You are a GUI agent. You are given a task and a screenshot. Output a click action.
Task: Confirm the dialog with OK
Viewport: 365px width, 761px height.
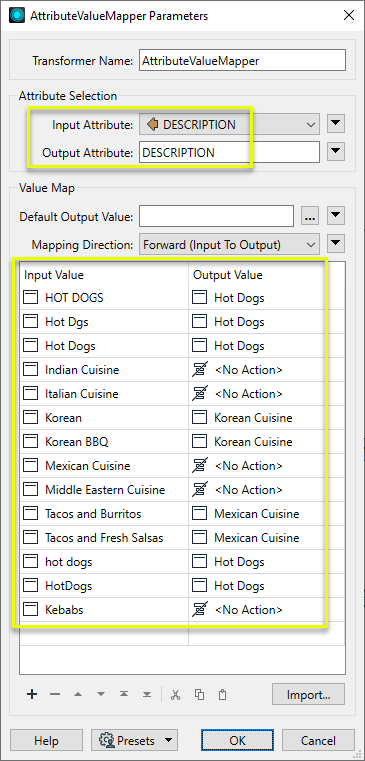click(x=237, y=741)
